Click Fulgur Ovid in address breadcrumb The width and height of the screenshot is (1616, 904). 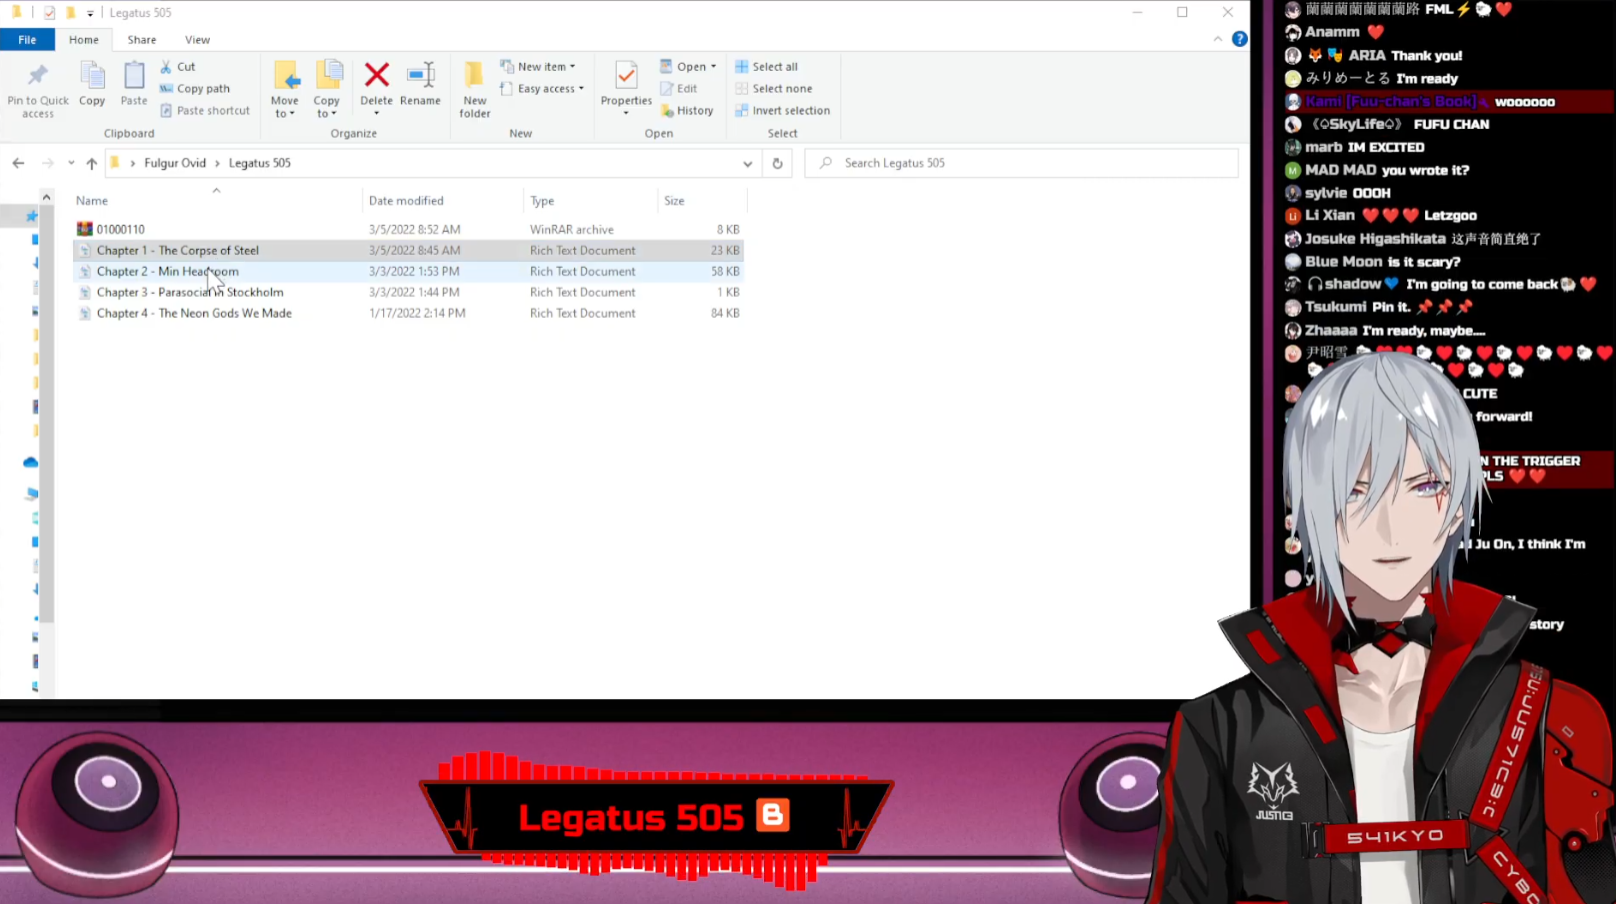tap(175, 163)
